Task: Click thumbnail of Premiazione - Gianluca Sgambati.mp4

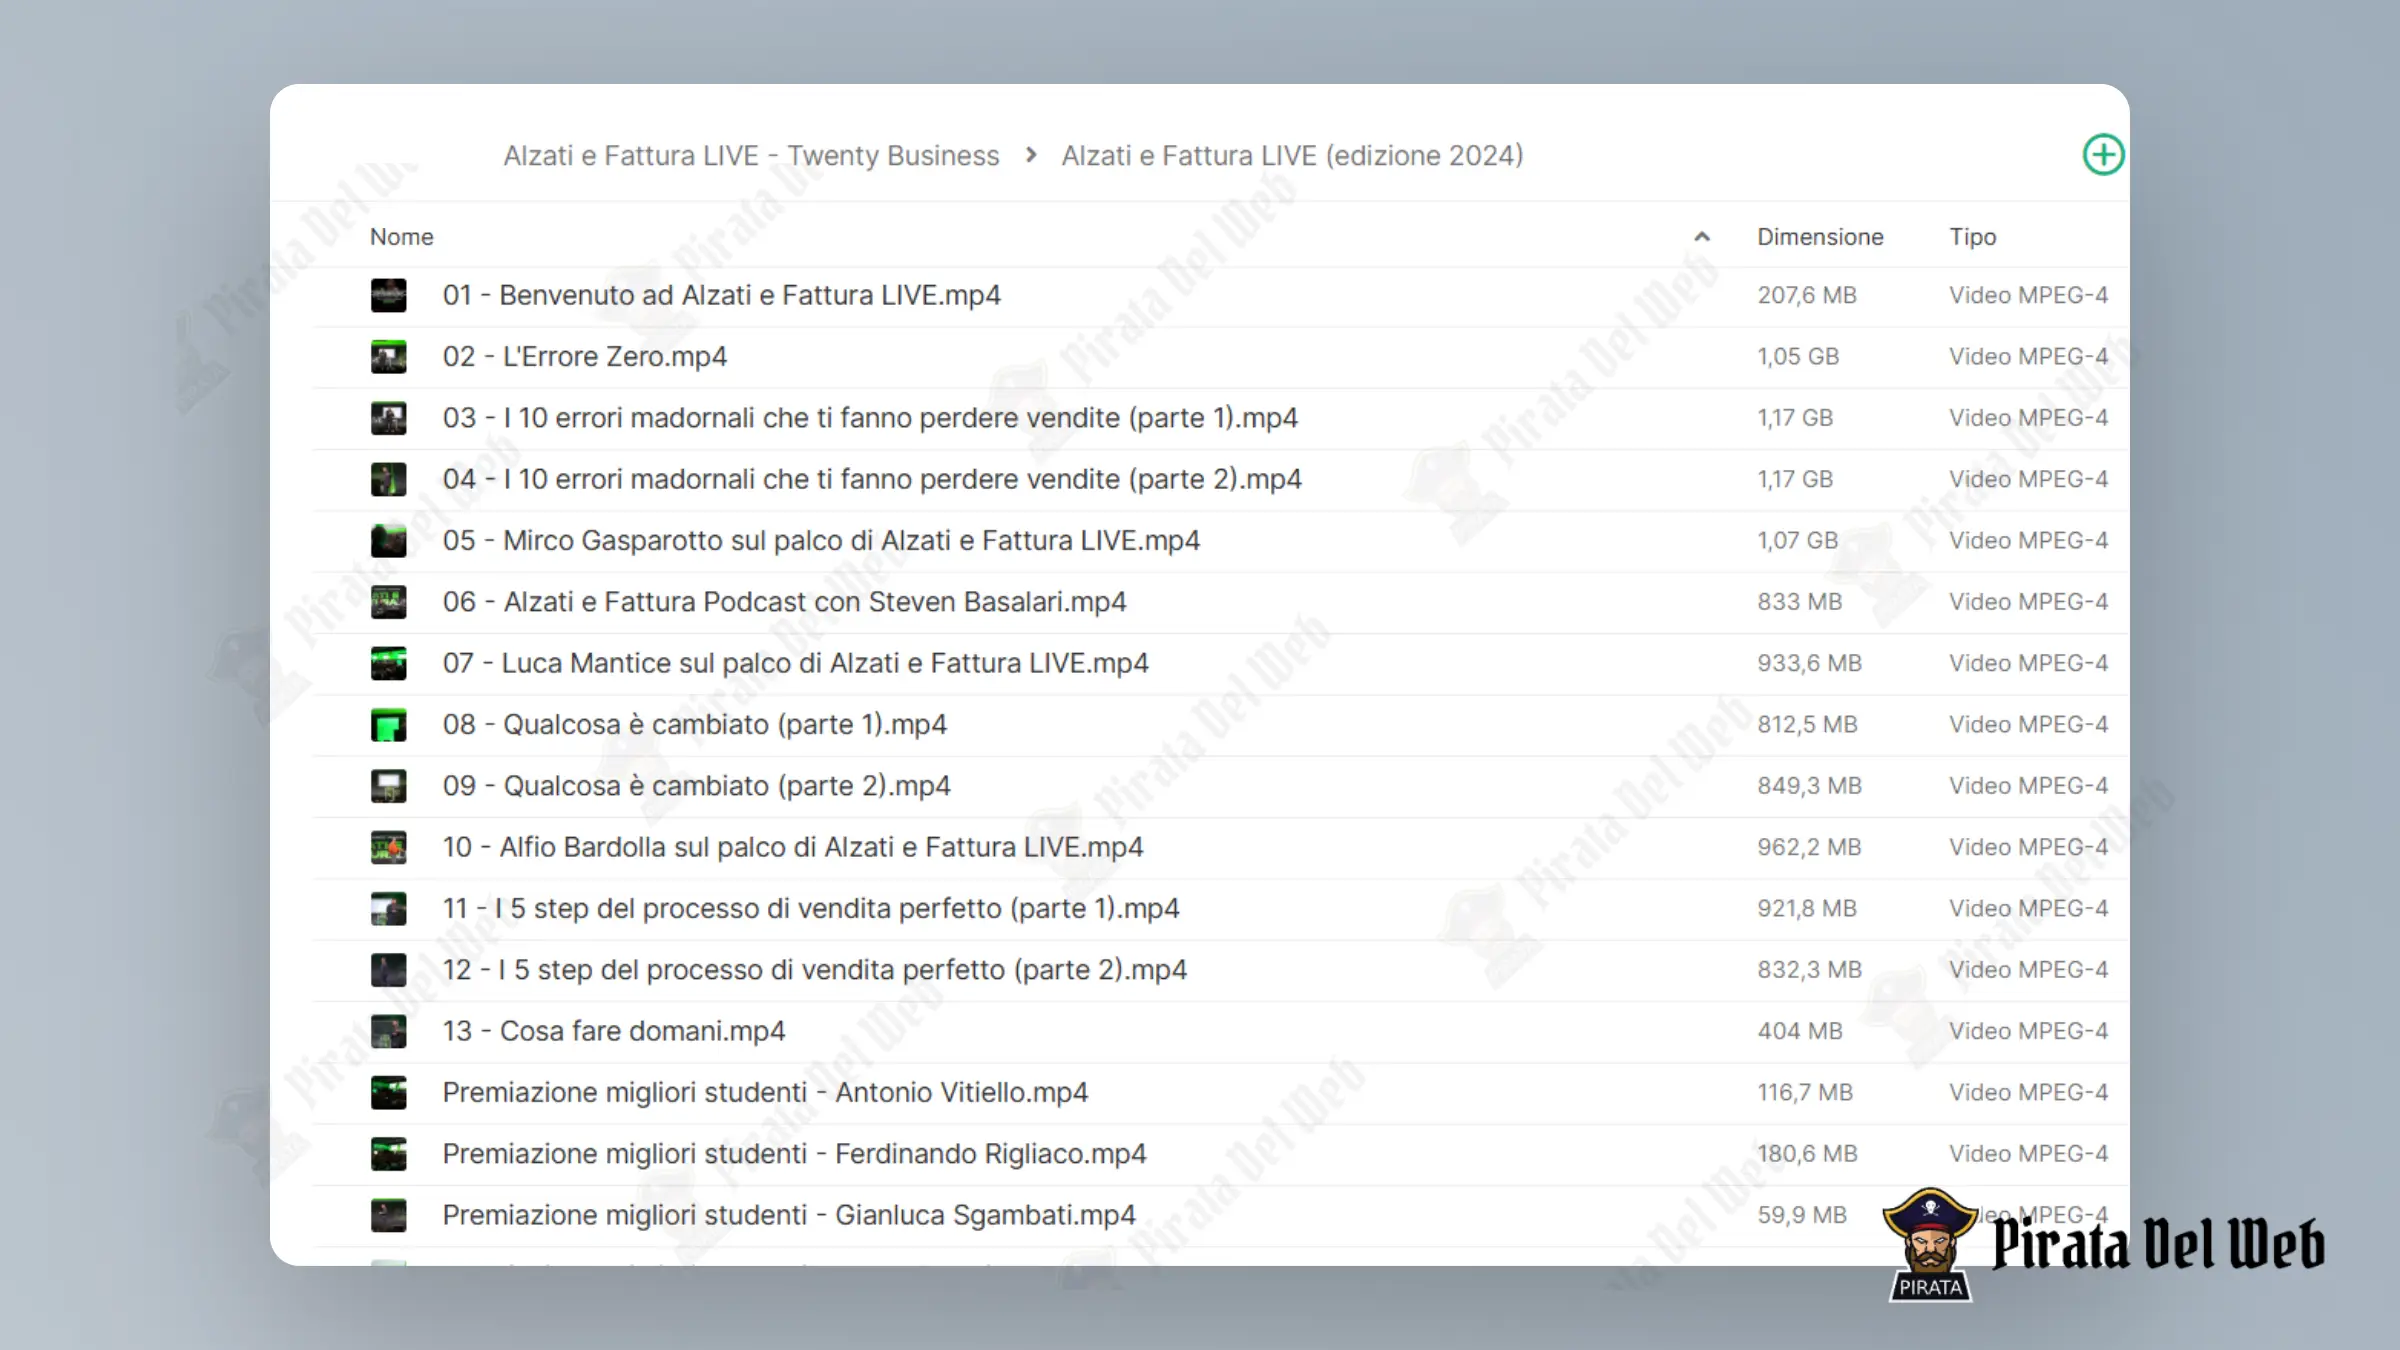Action: tap(388, 1215)
